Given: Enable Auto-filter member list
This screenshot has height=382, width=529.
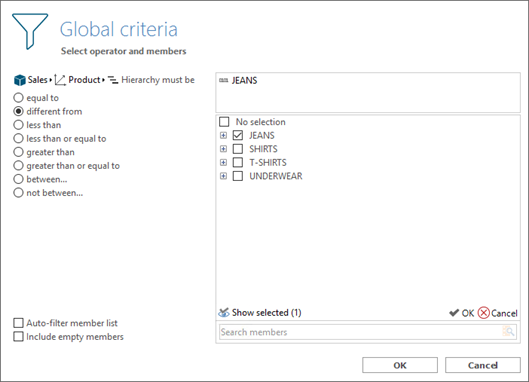Looking at the screenshot, I should (18, 323).
